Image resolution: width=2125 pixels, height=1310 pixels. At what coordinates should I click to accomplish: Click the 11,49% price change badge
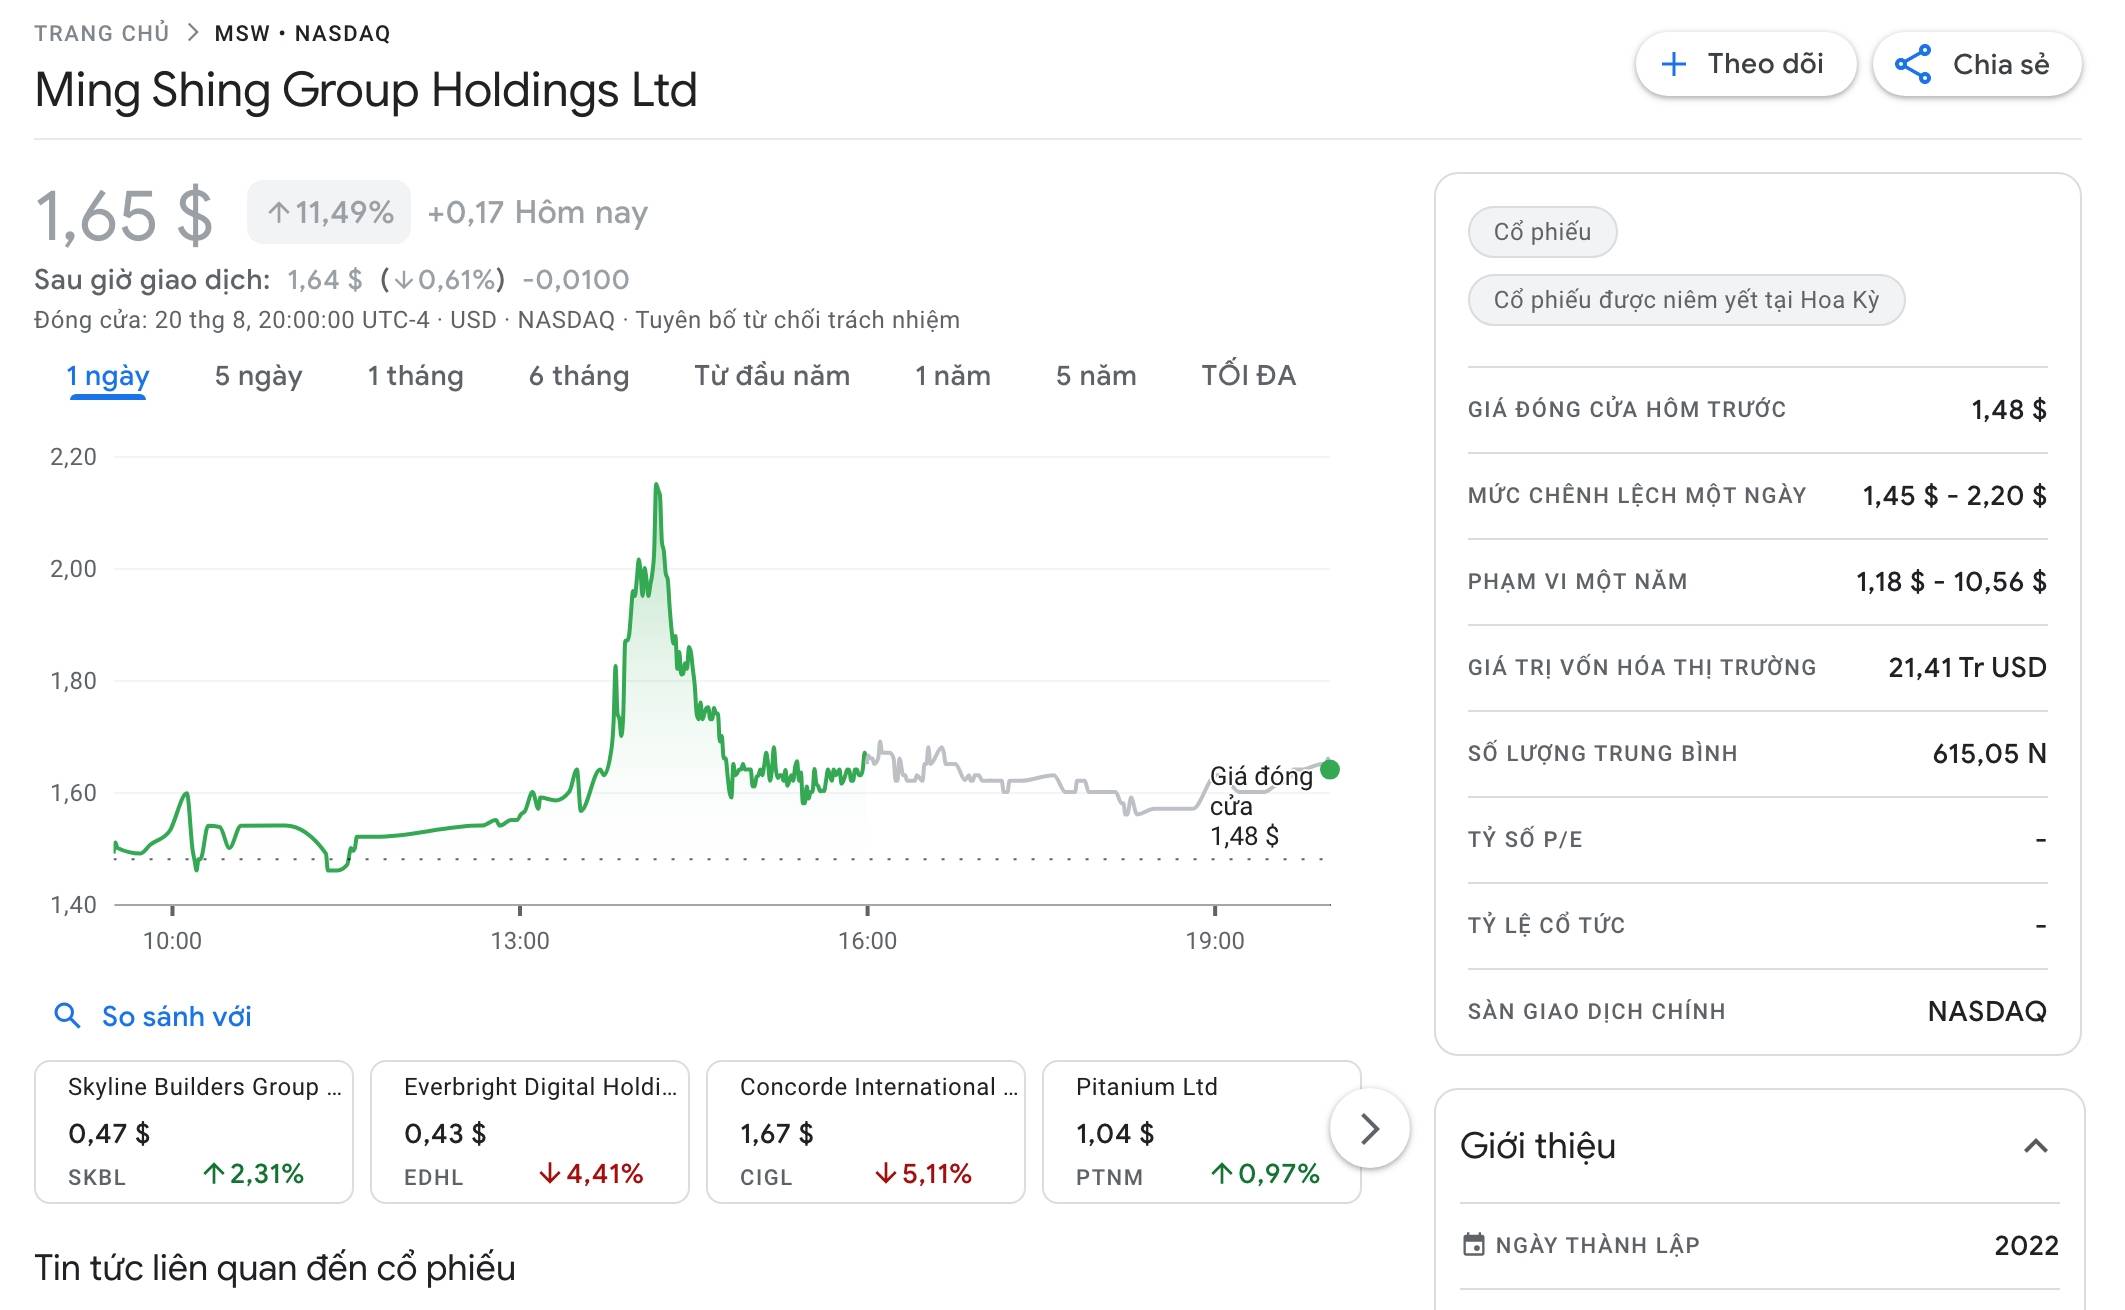click(x=329, y=212)
